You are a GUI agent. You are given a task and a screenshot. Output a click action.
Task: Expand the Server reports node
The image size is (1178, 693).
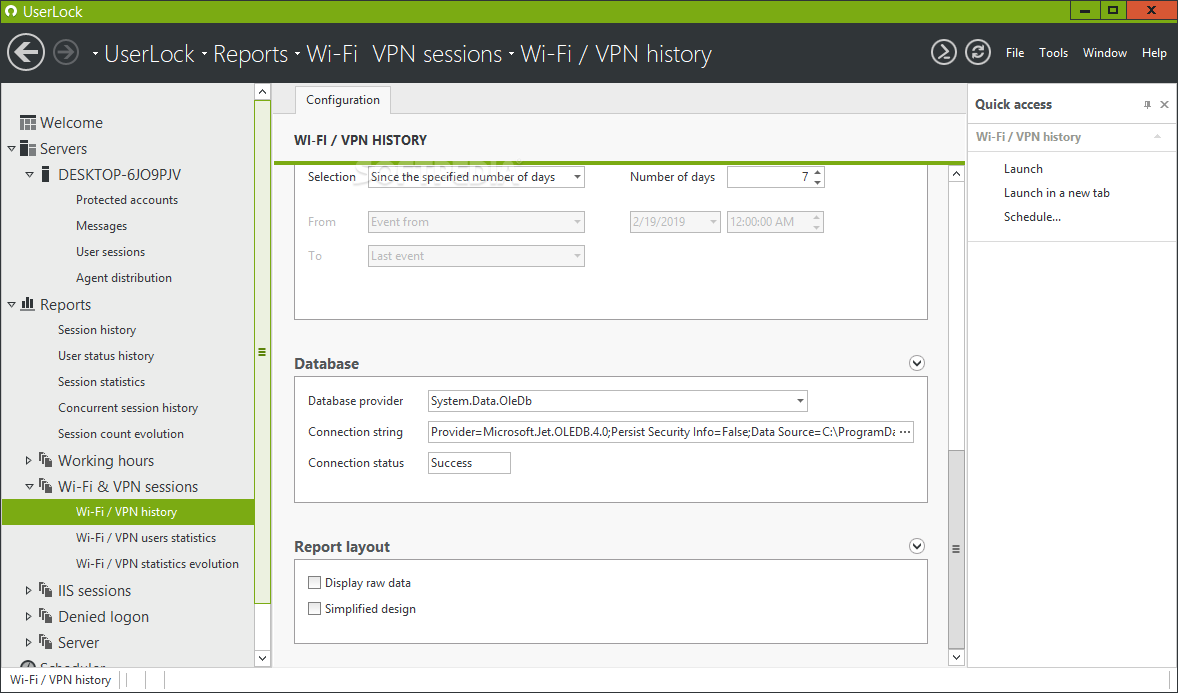(x=29, y=642)
